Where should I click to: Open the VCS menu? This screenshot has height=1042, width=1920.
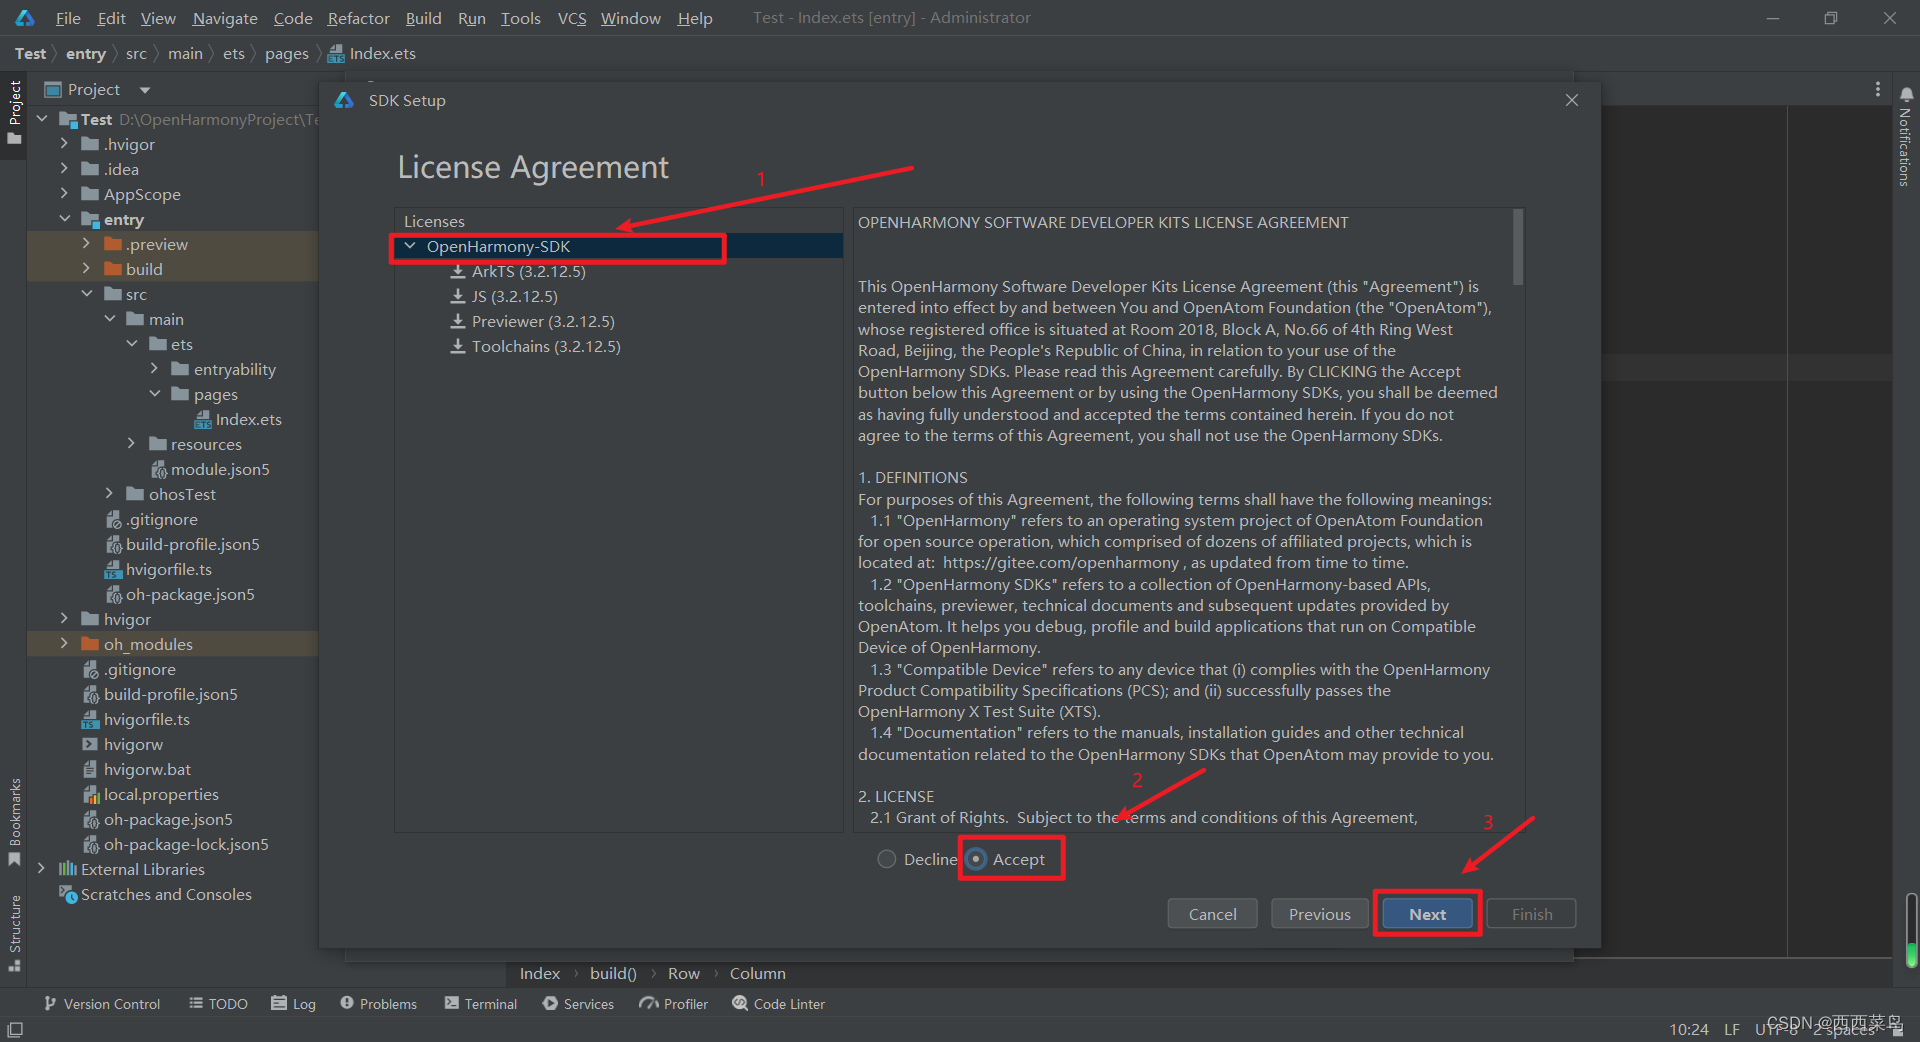[572, 18]
